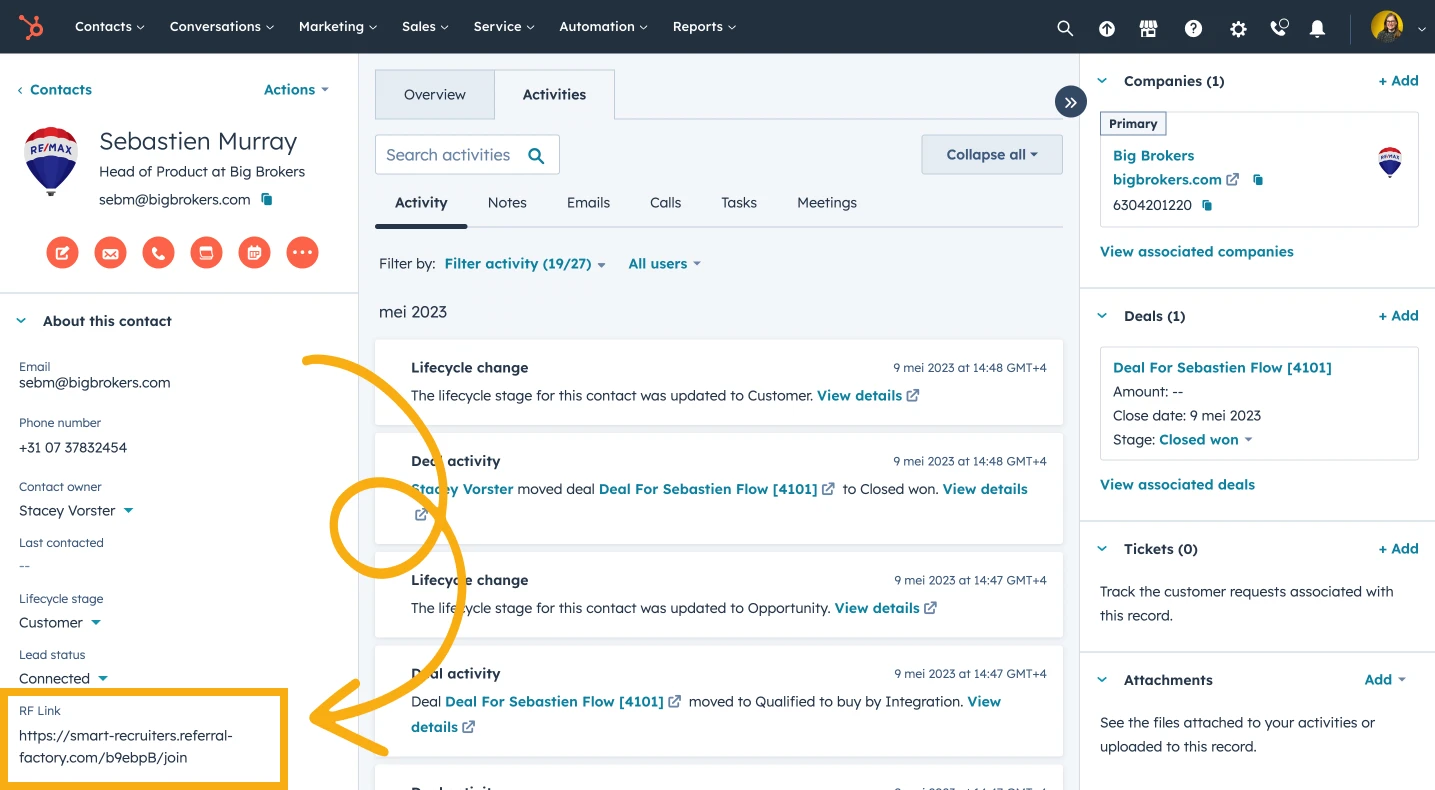This screenshot has height=790, width=1435.
Task: Create a note with the orange note icon
Action: click(62, 253)
